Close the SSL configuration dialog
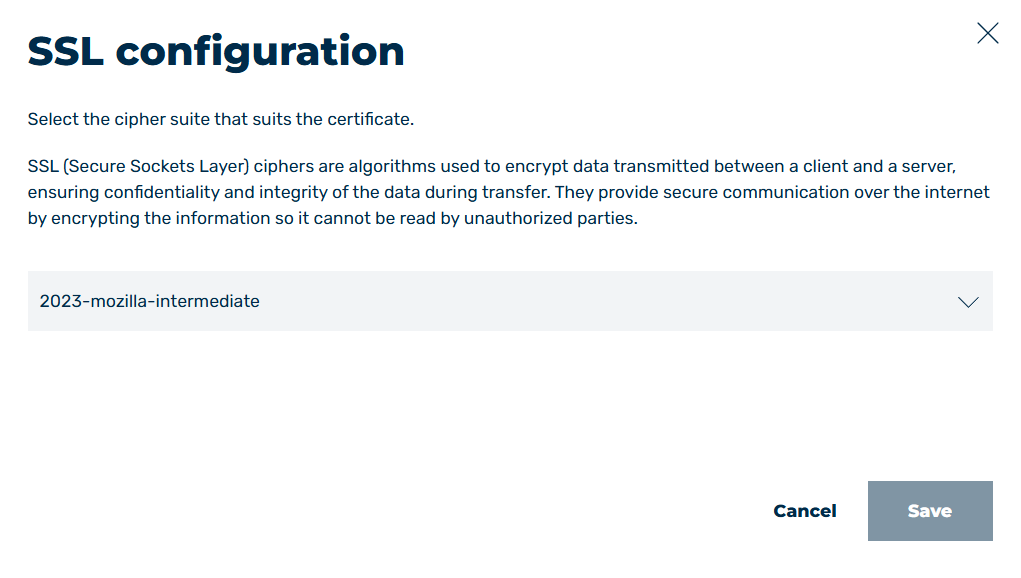The width and height of the screenshot is (1021, 578). tap(987, 33)
